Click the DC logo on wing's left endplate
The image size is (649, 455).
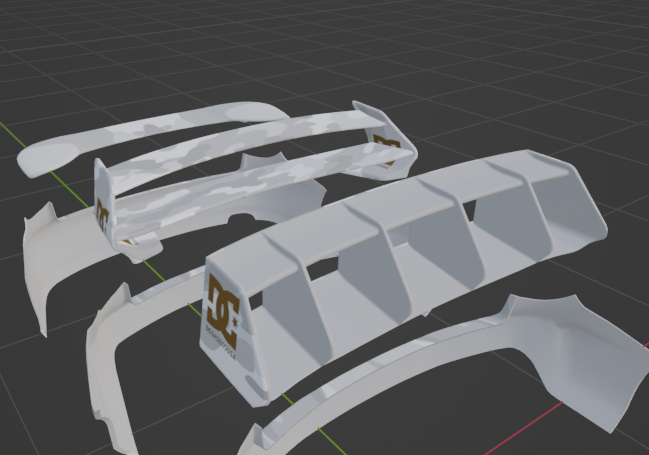[103, 217]
